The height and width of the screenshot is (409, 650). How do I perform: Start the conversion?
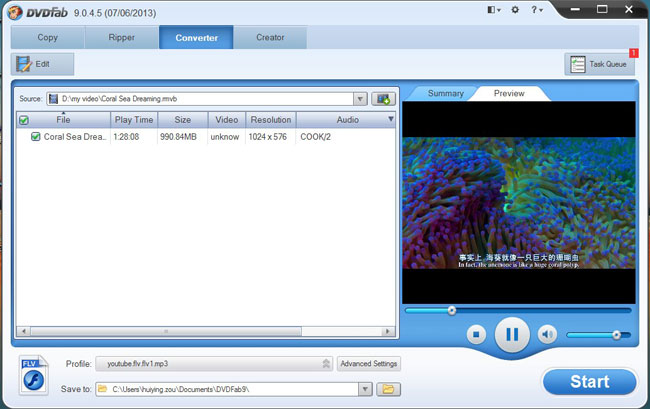589,382
